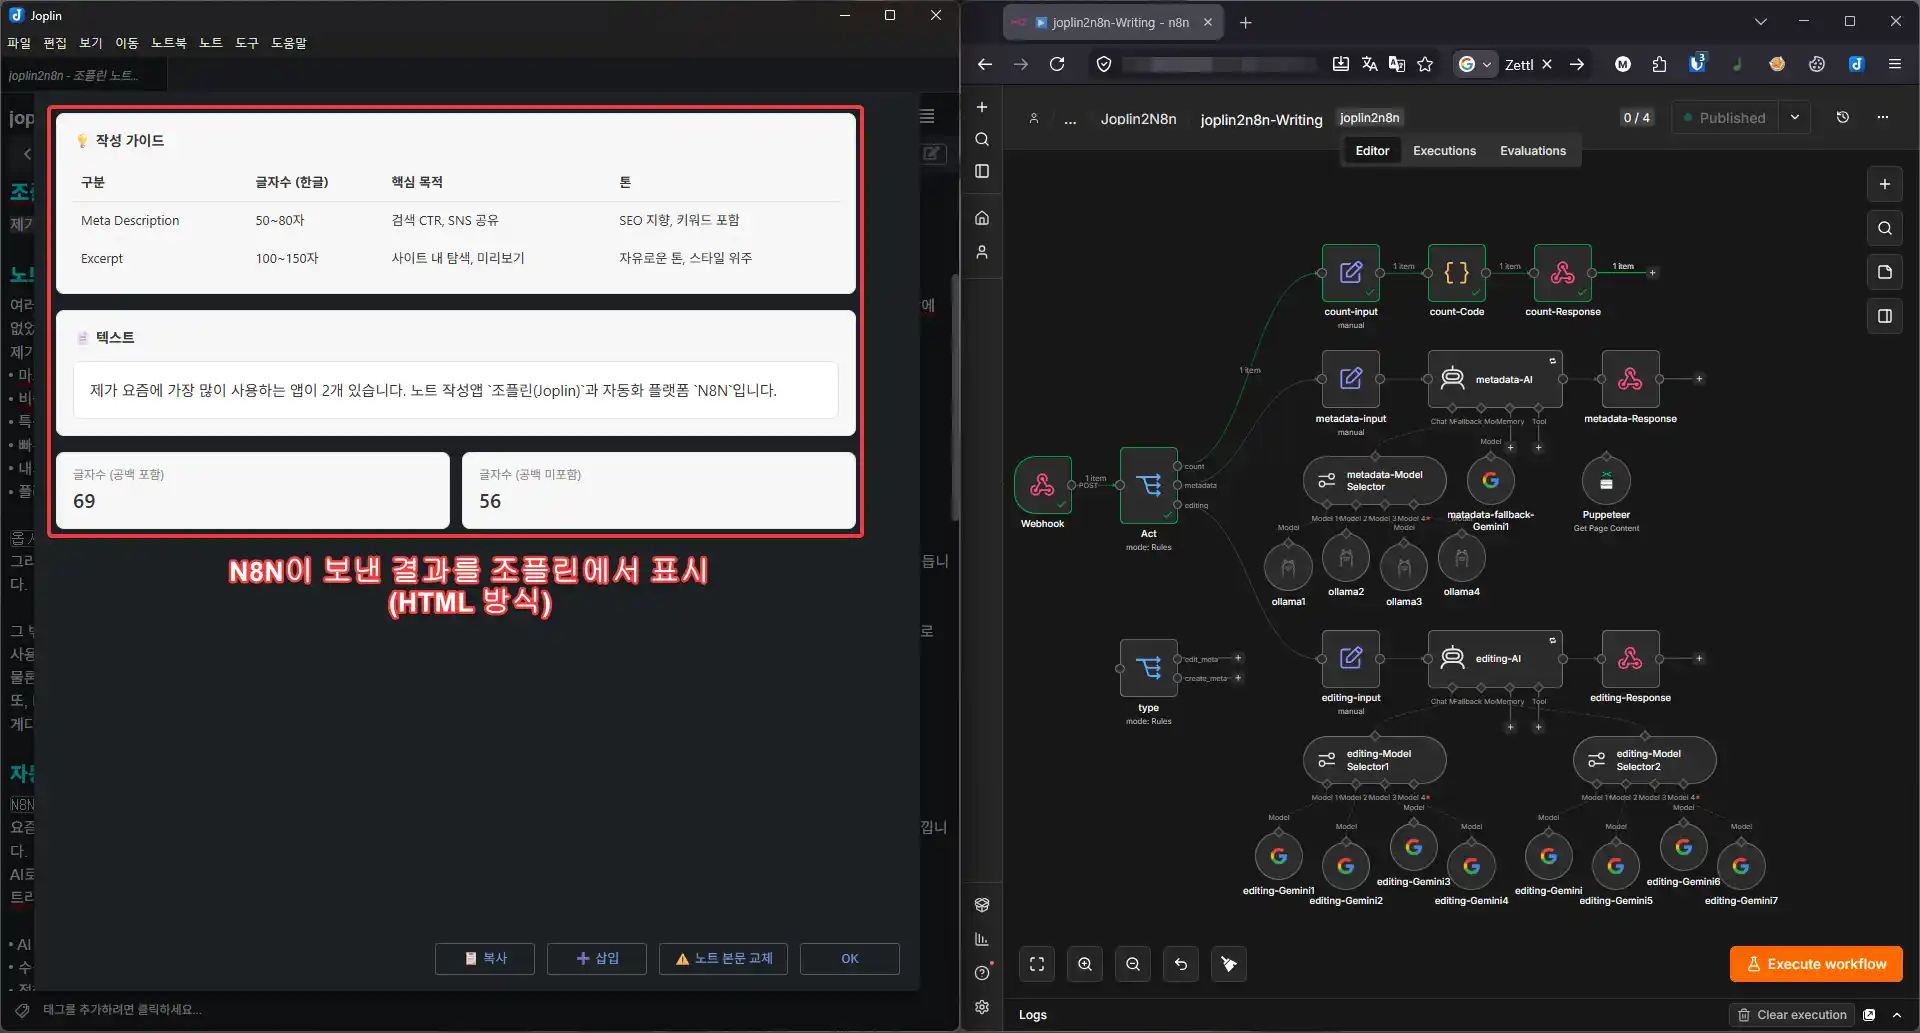Select the Editor tab in n8n
The image size is (1920, 1033).
tap(1372, 151)
